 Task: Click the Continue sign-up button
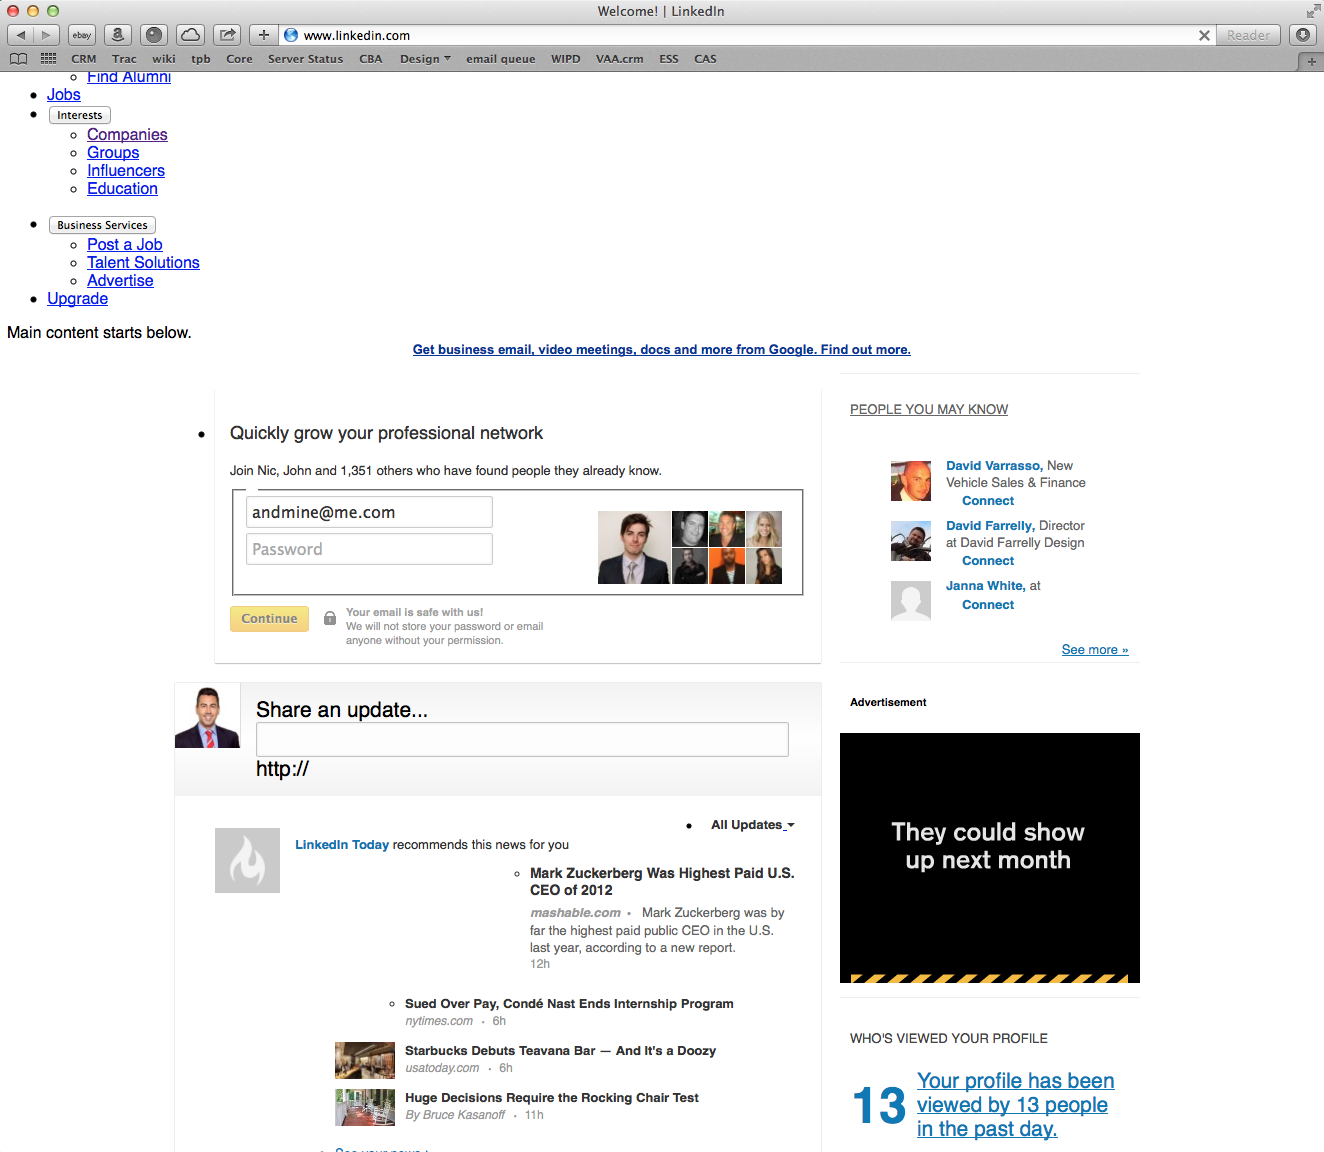[269, 618]
